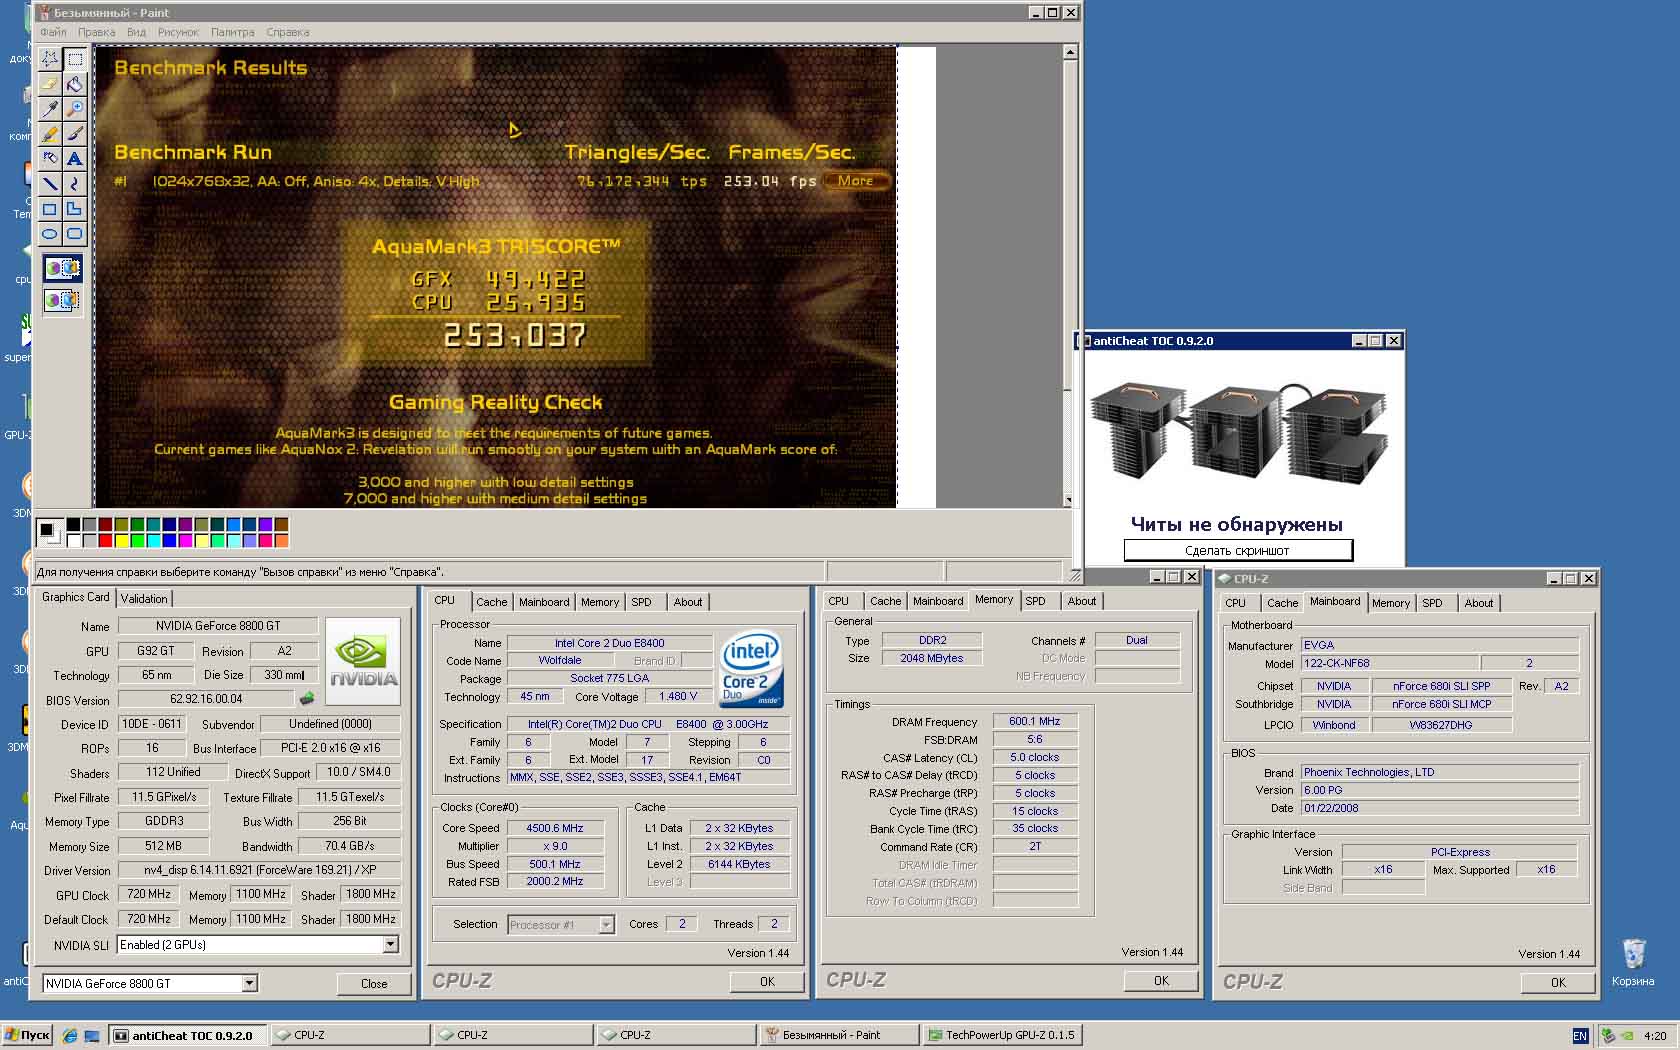Viewport: 1680px width, 1050px height.
Task: Select the Polygon shape tool
Action: click(75, 209)
